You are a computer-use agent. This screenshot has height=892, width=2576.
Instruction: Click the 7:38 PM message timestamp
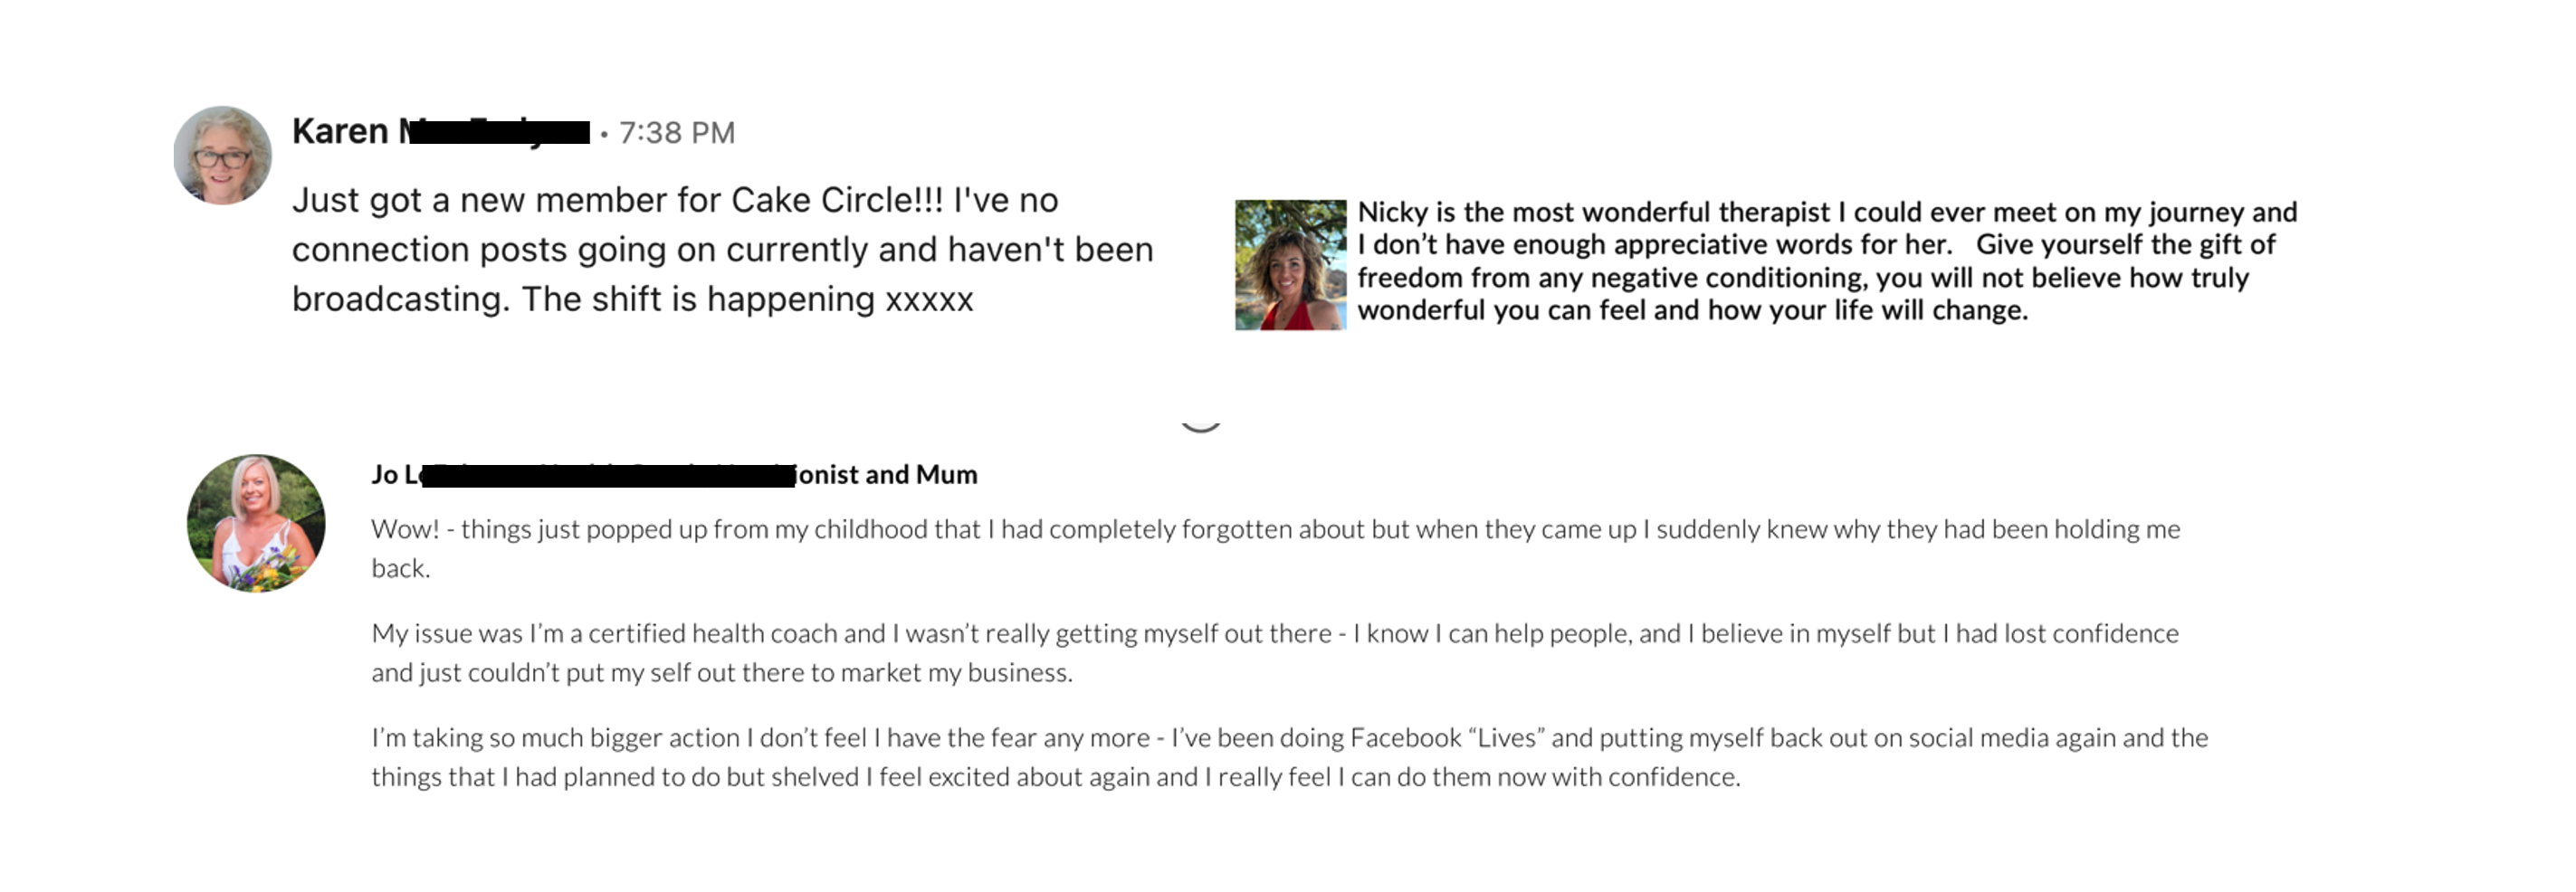676,133
